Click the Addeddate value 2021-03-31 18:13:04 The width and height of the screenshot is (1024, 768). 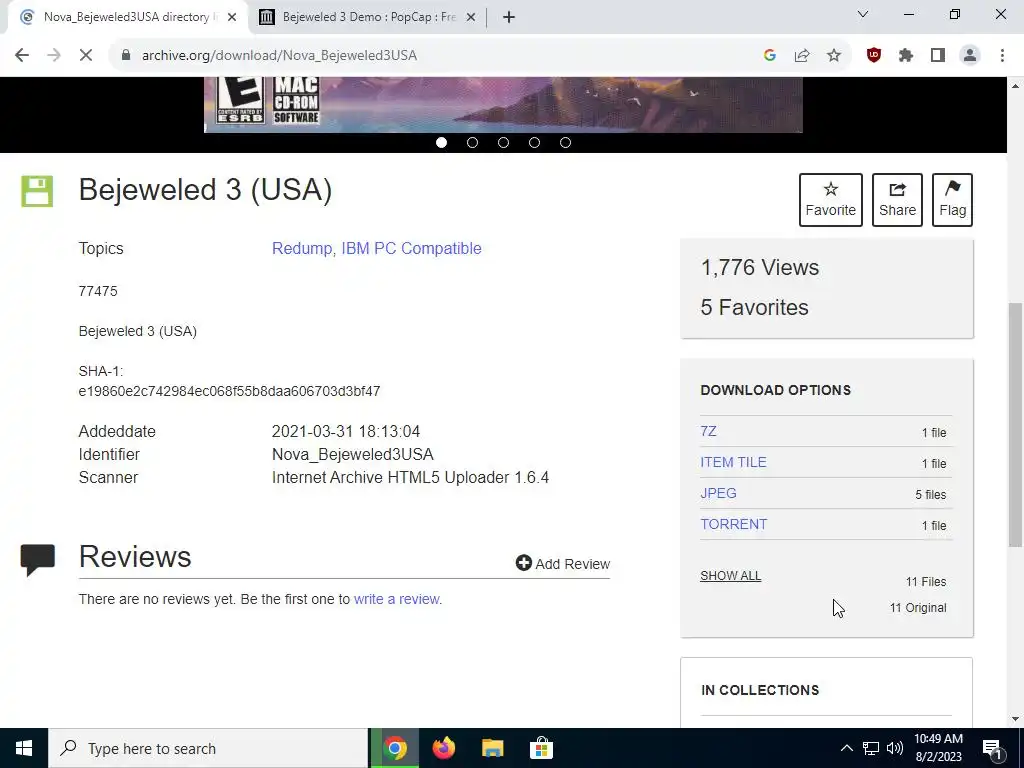coord(345,432)
